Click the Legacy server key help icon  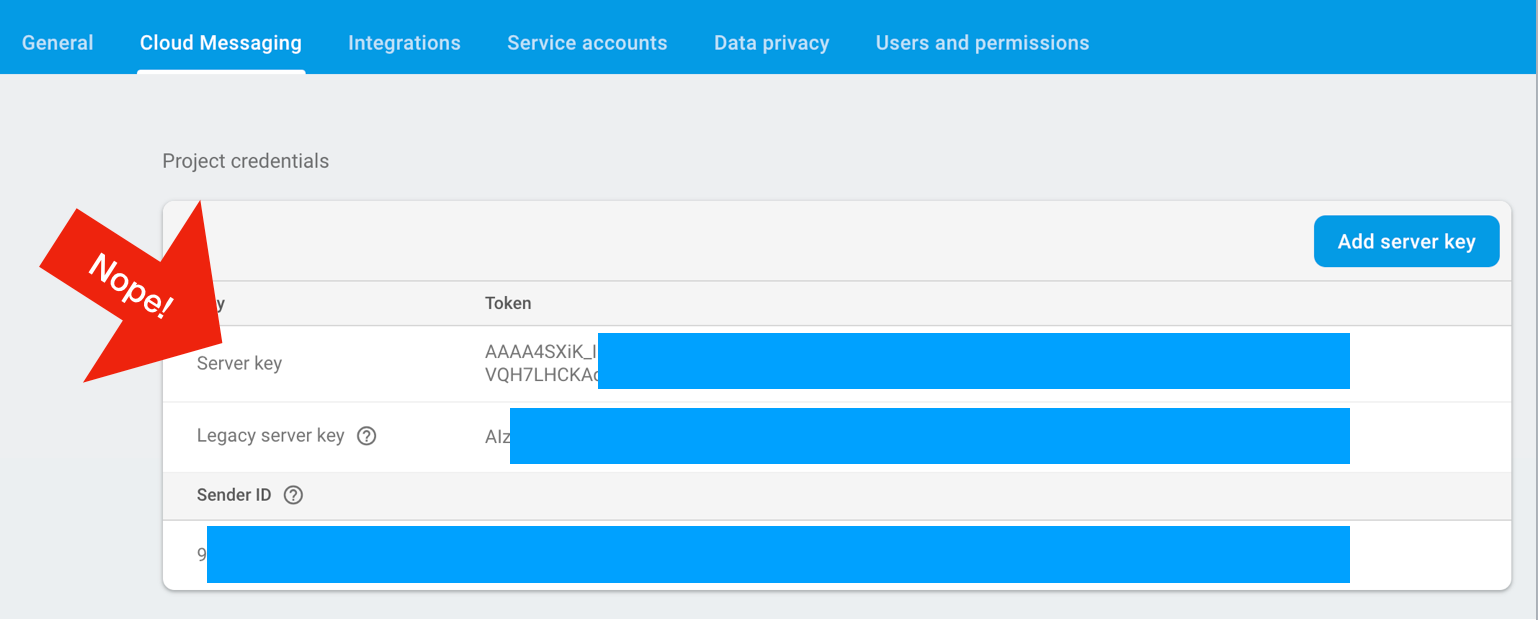pyautogui.click(x=367, y=436)
